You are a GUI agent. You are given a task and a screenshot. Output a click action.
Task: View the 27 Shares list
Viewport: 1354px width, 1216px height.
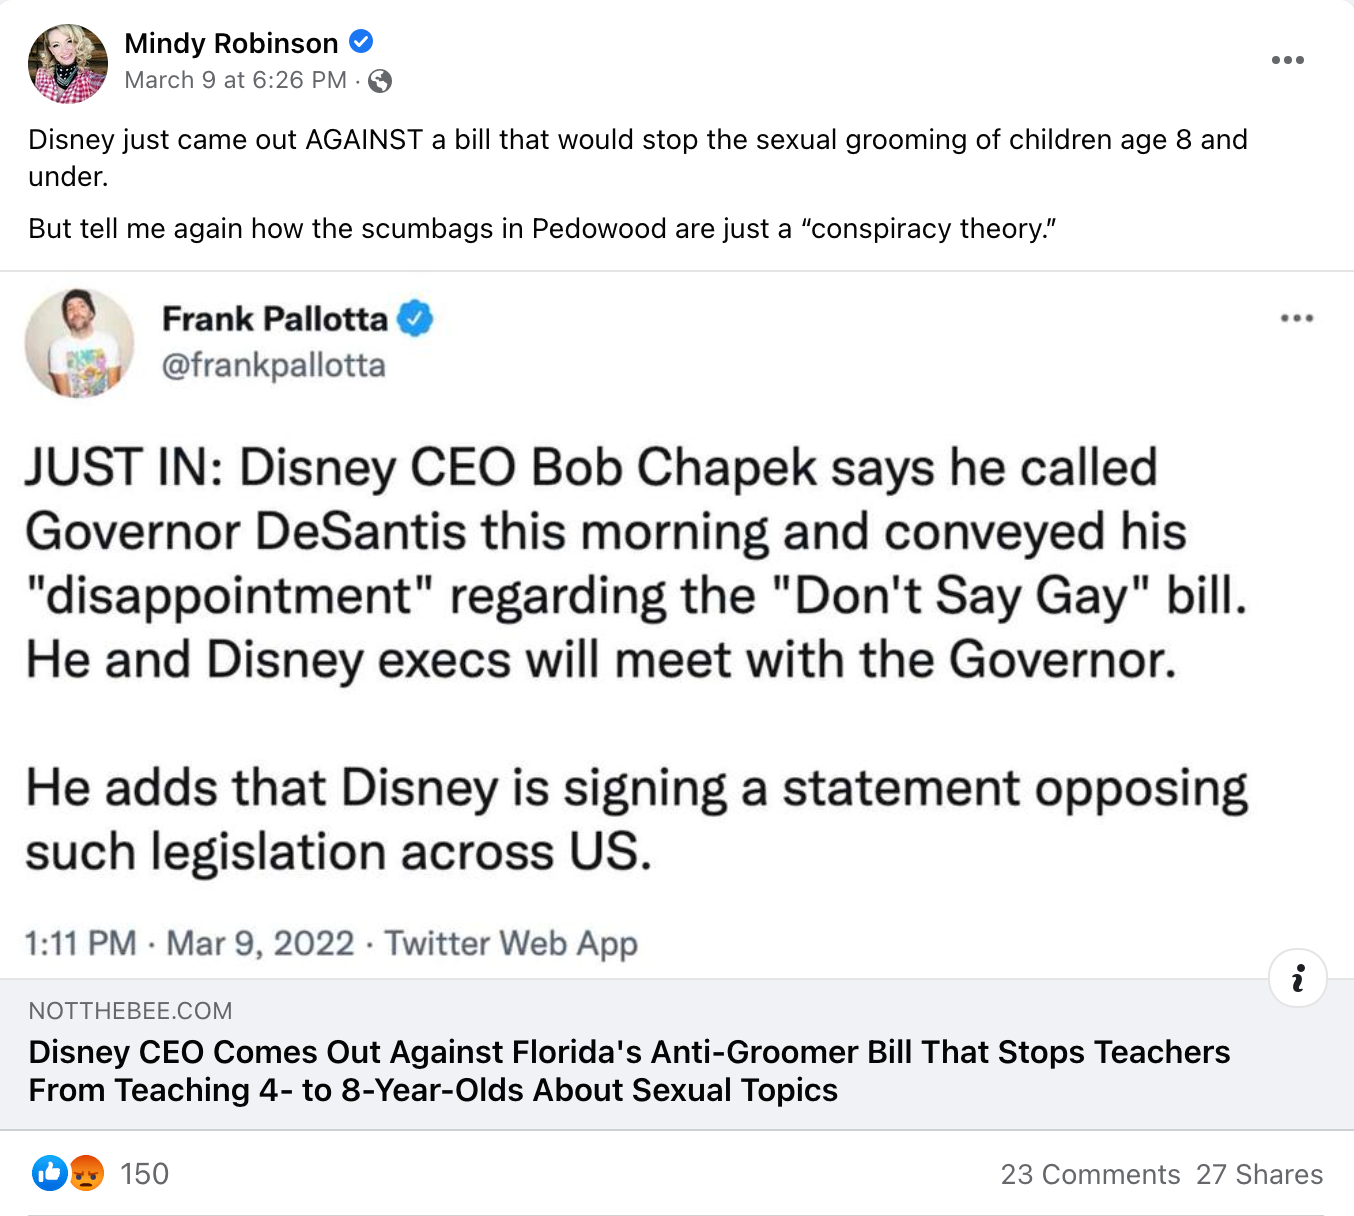point(1259,1174)
